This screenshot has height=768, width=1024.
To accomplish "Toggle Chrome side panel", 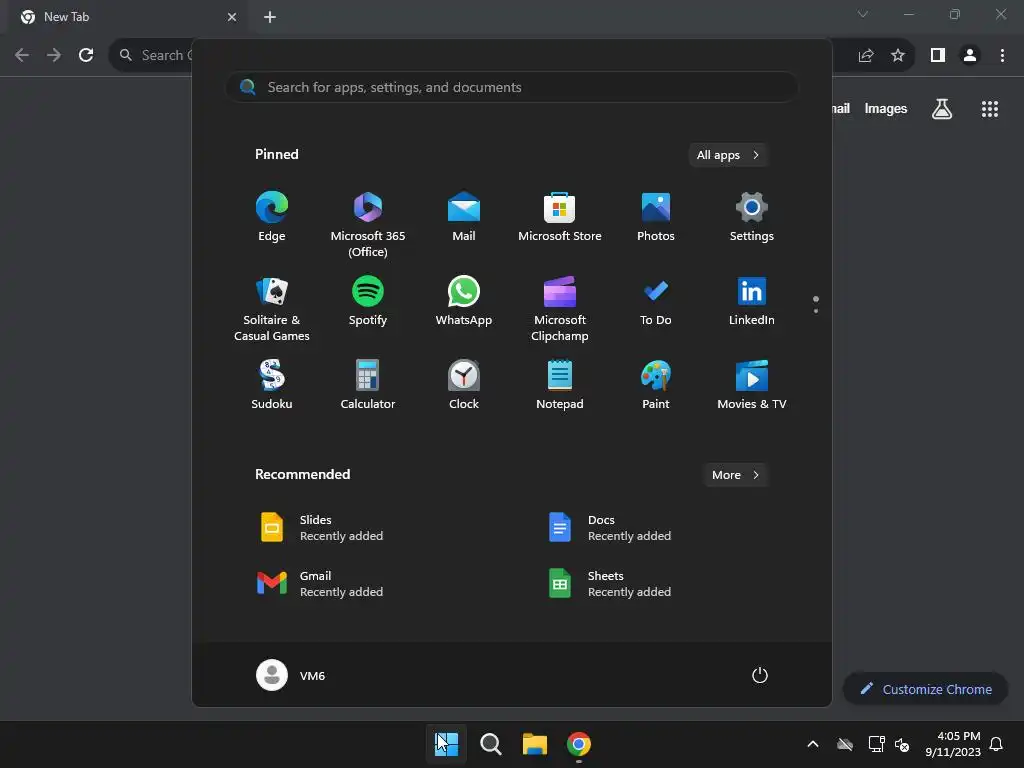I will [x=938, y=55].
